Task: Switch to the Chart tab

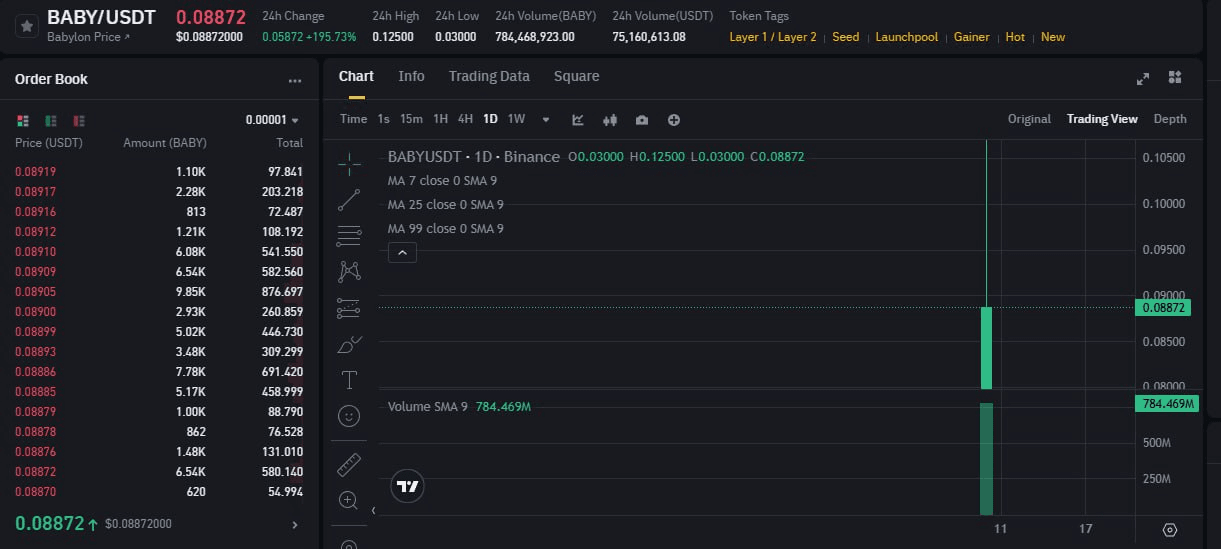Action: click(x=356, y=76)
